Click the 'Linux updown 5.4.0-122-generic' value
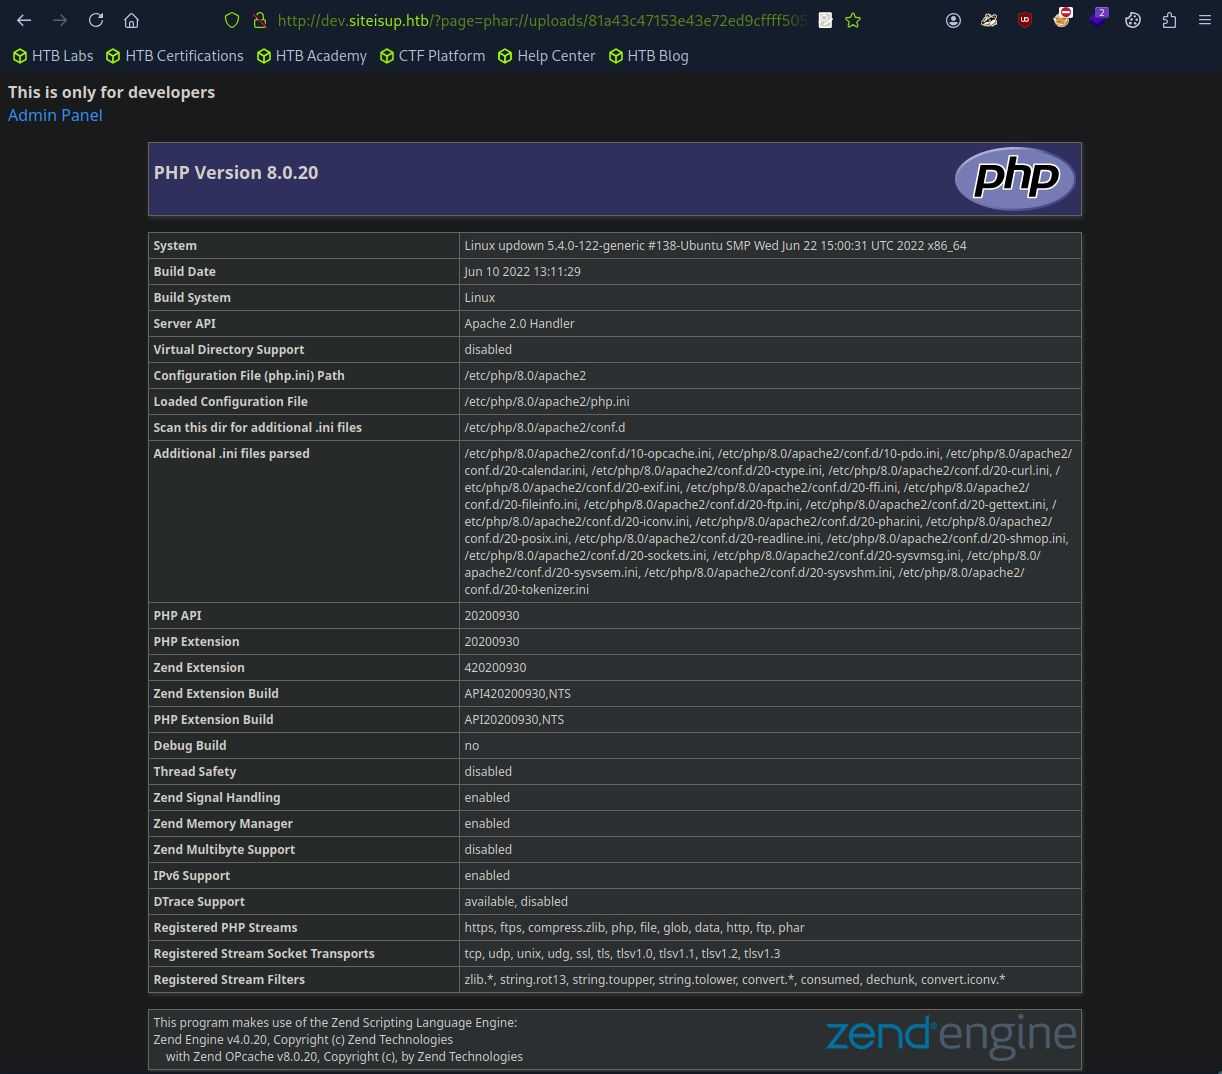The image size is (1222, 1074). coord(715,245)
